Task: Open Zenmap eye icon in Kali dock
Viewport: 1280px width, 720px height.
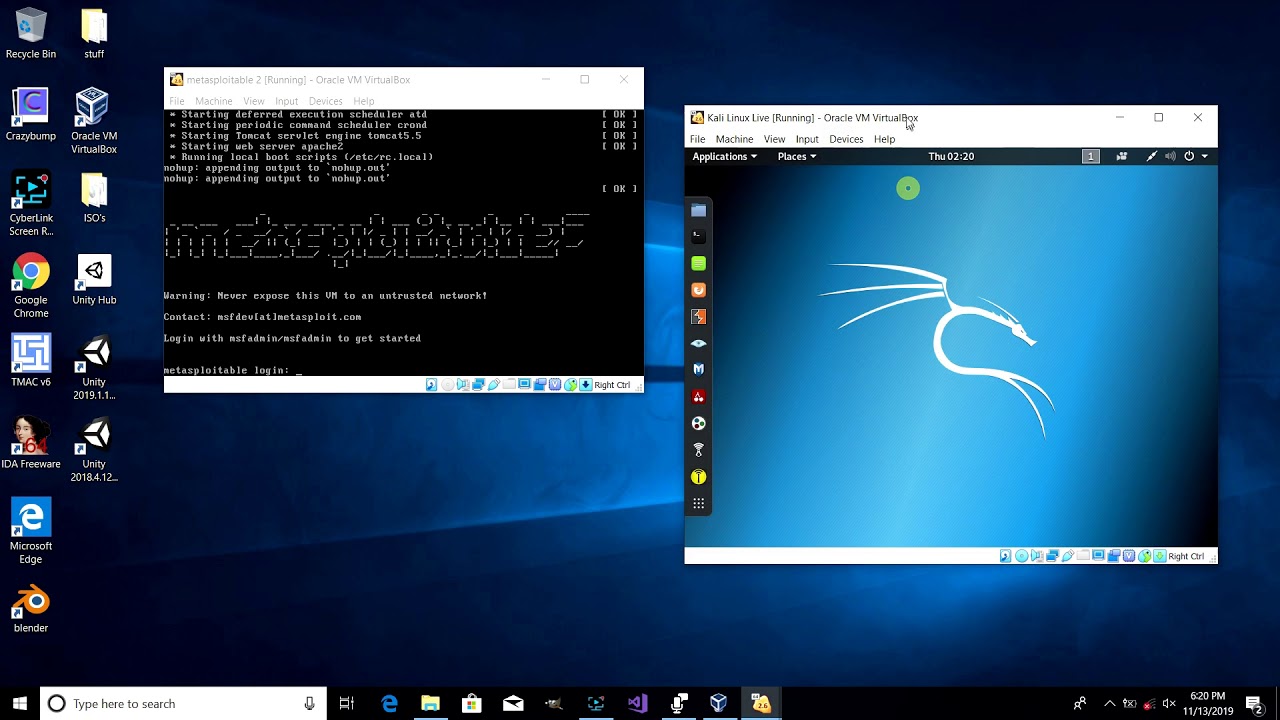Action: 698,343
